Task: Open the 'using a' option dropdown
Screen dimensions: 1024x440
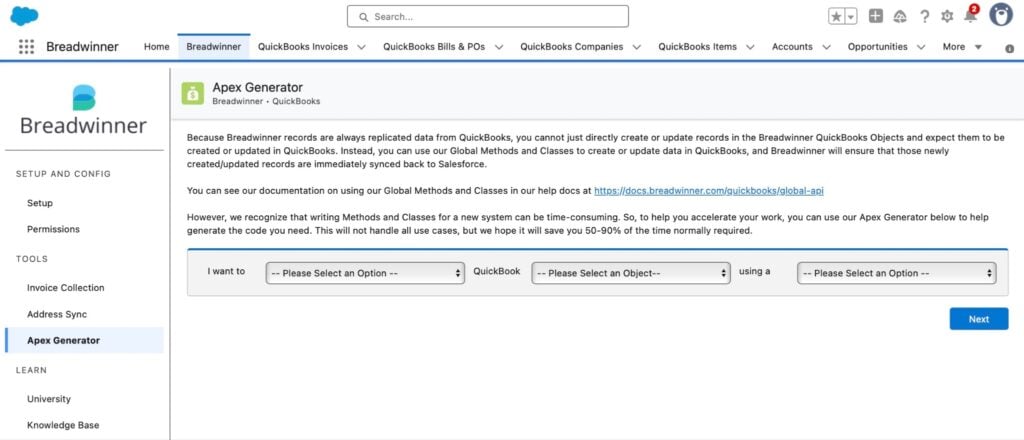Action: [x=897, y=273]
